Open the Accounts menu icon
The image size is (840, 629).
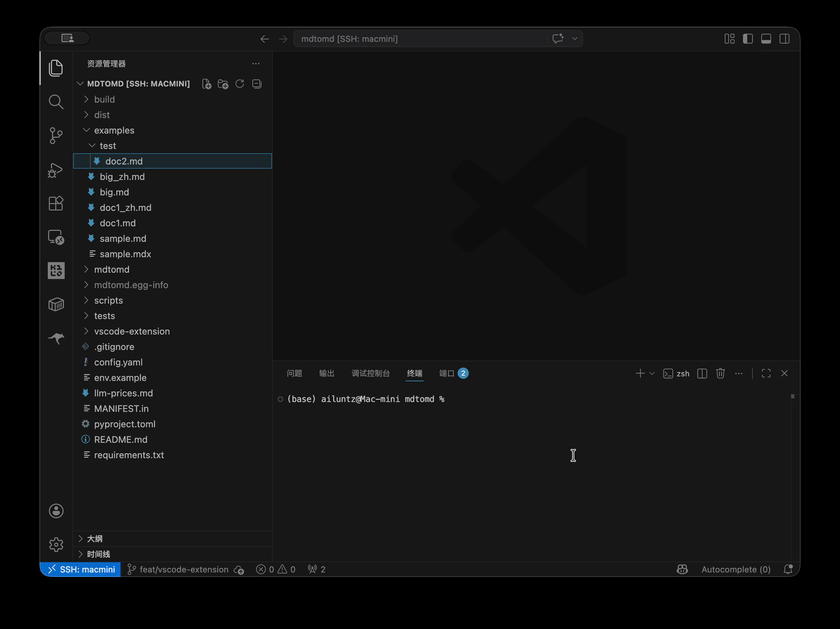click(x=56, y=511)
